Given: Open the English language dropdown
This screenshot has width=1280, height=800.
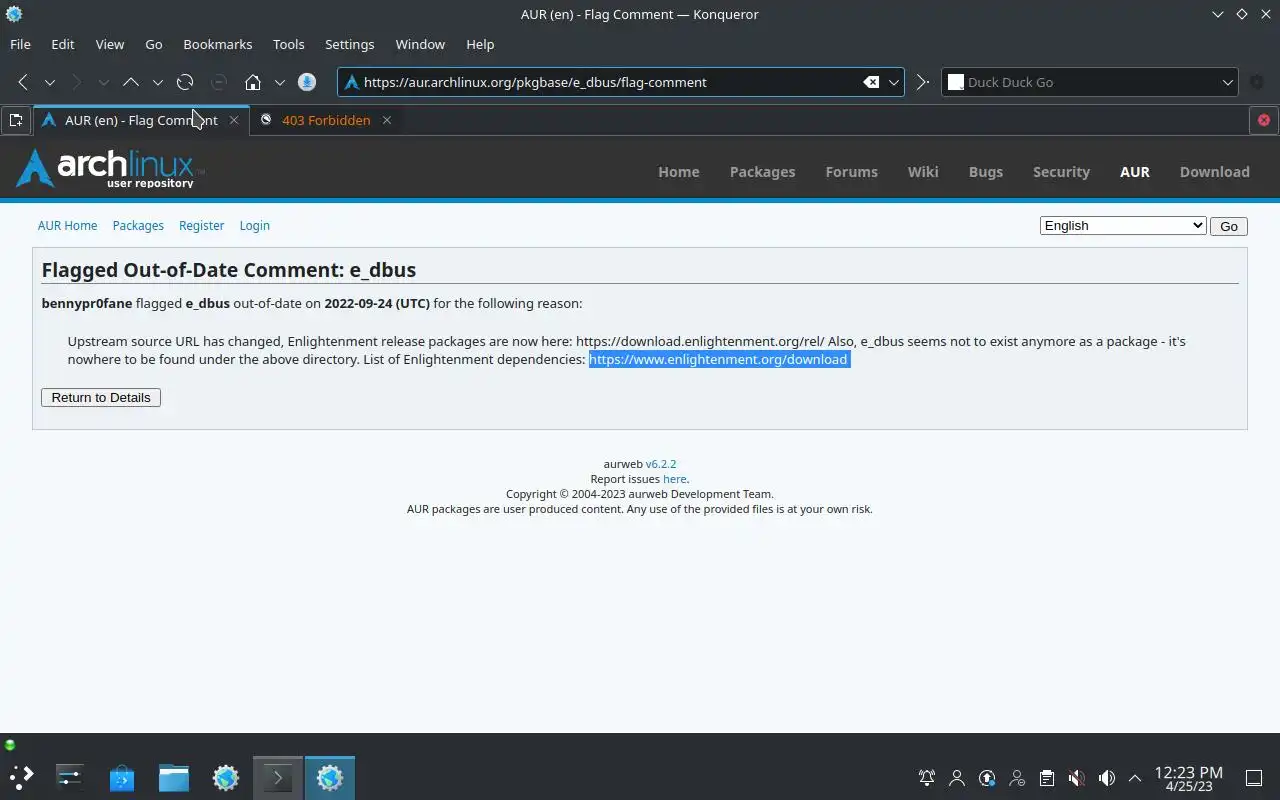Looking at the screenshot, I should [1123, 226].
